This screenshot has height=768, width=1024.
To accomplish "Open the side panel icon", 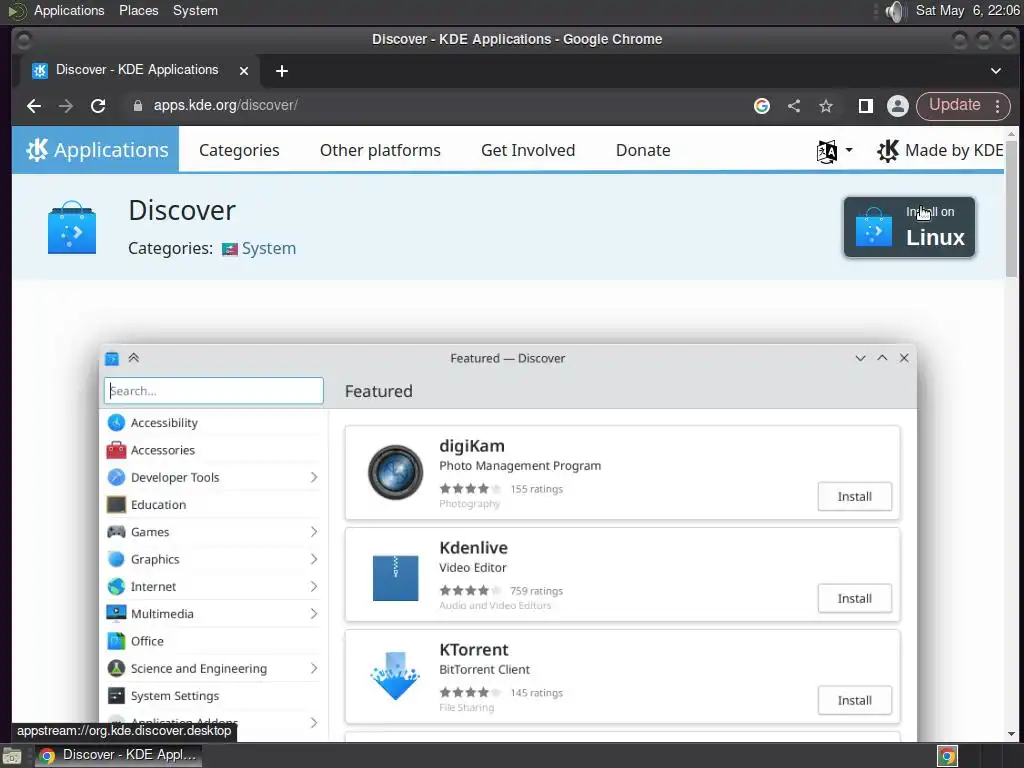I will pyautogui.click(x=865, y=106).
